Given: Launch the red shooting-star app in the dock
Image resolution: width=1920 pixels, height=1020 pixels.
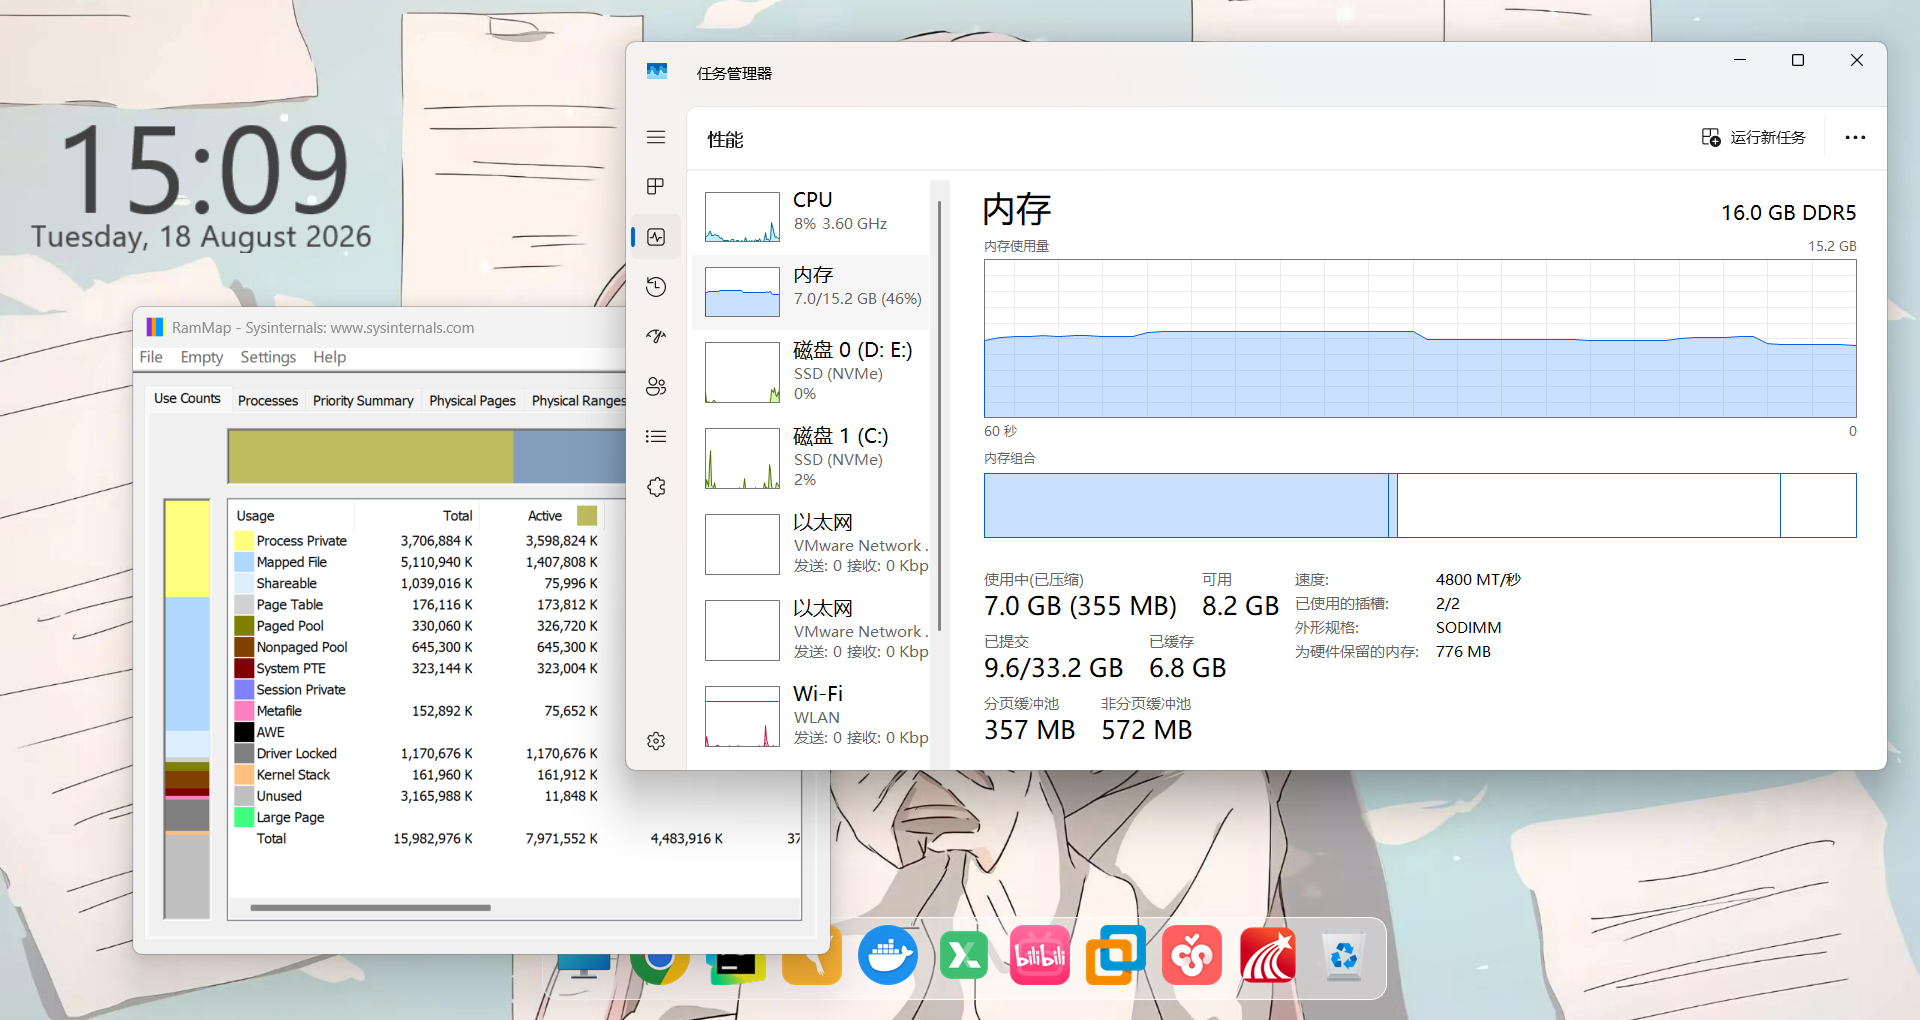Looking at the screenshot, I should coord(1268,956).
